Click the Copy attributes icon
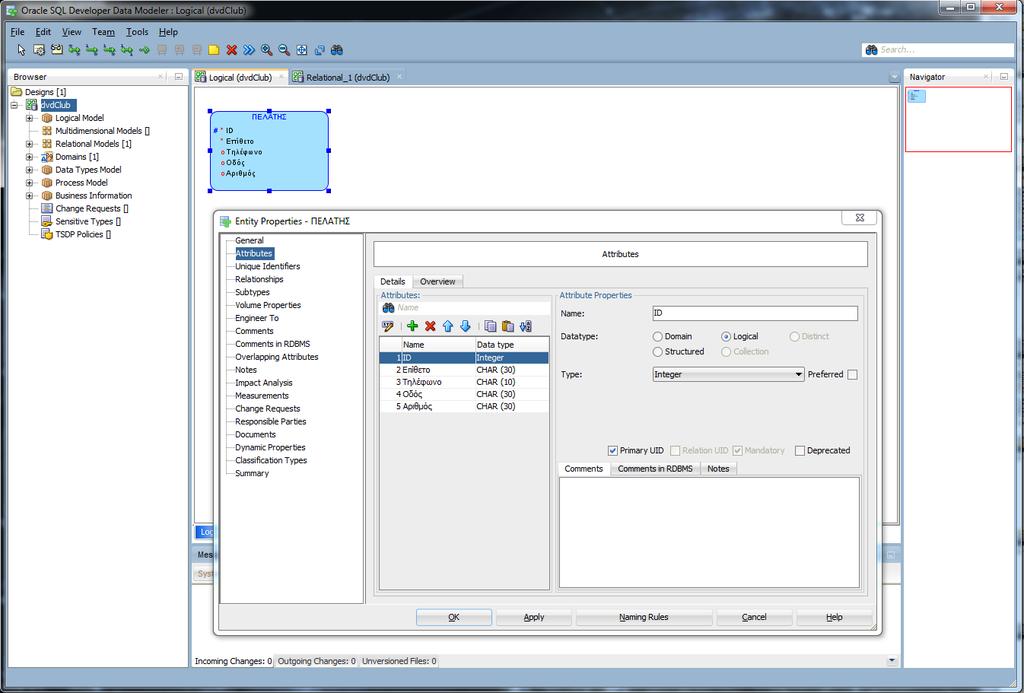Viewport: 1024px width, 693px height. 490,326
